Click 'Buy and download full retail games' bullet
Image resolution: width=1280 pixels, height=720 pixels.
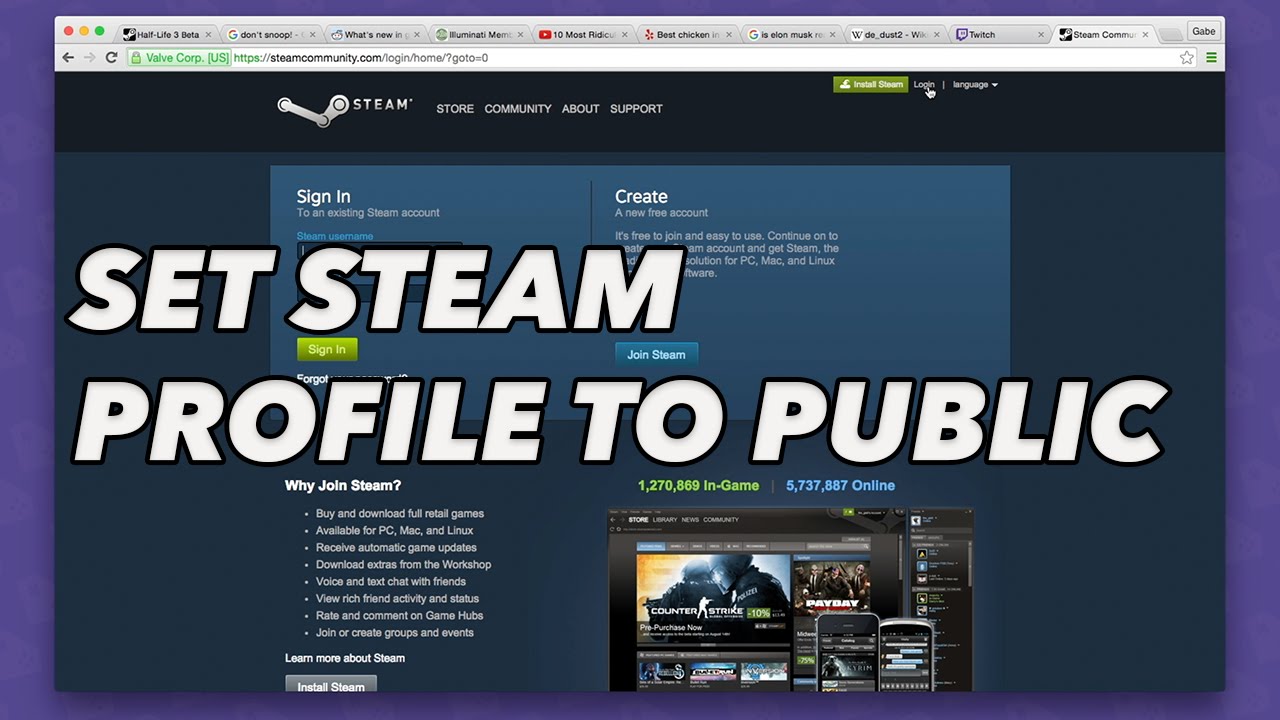[x=400, y=514]
